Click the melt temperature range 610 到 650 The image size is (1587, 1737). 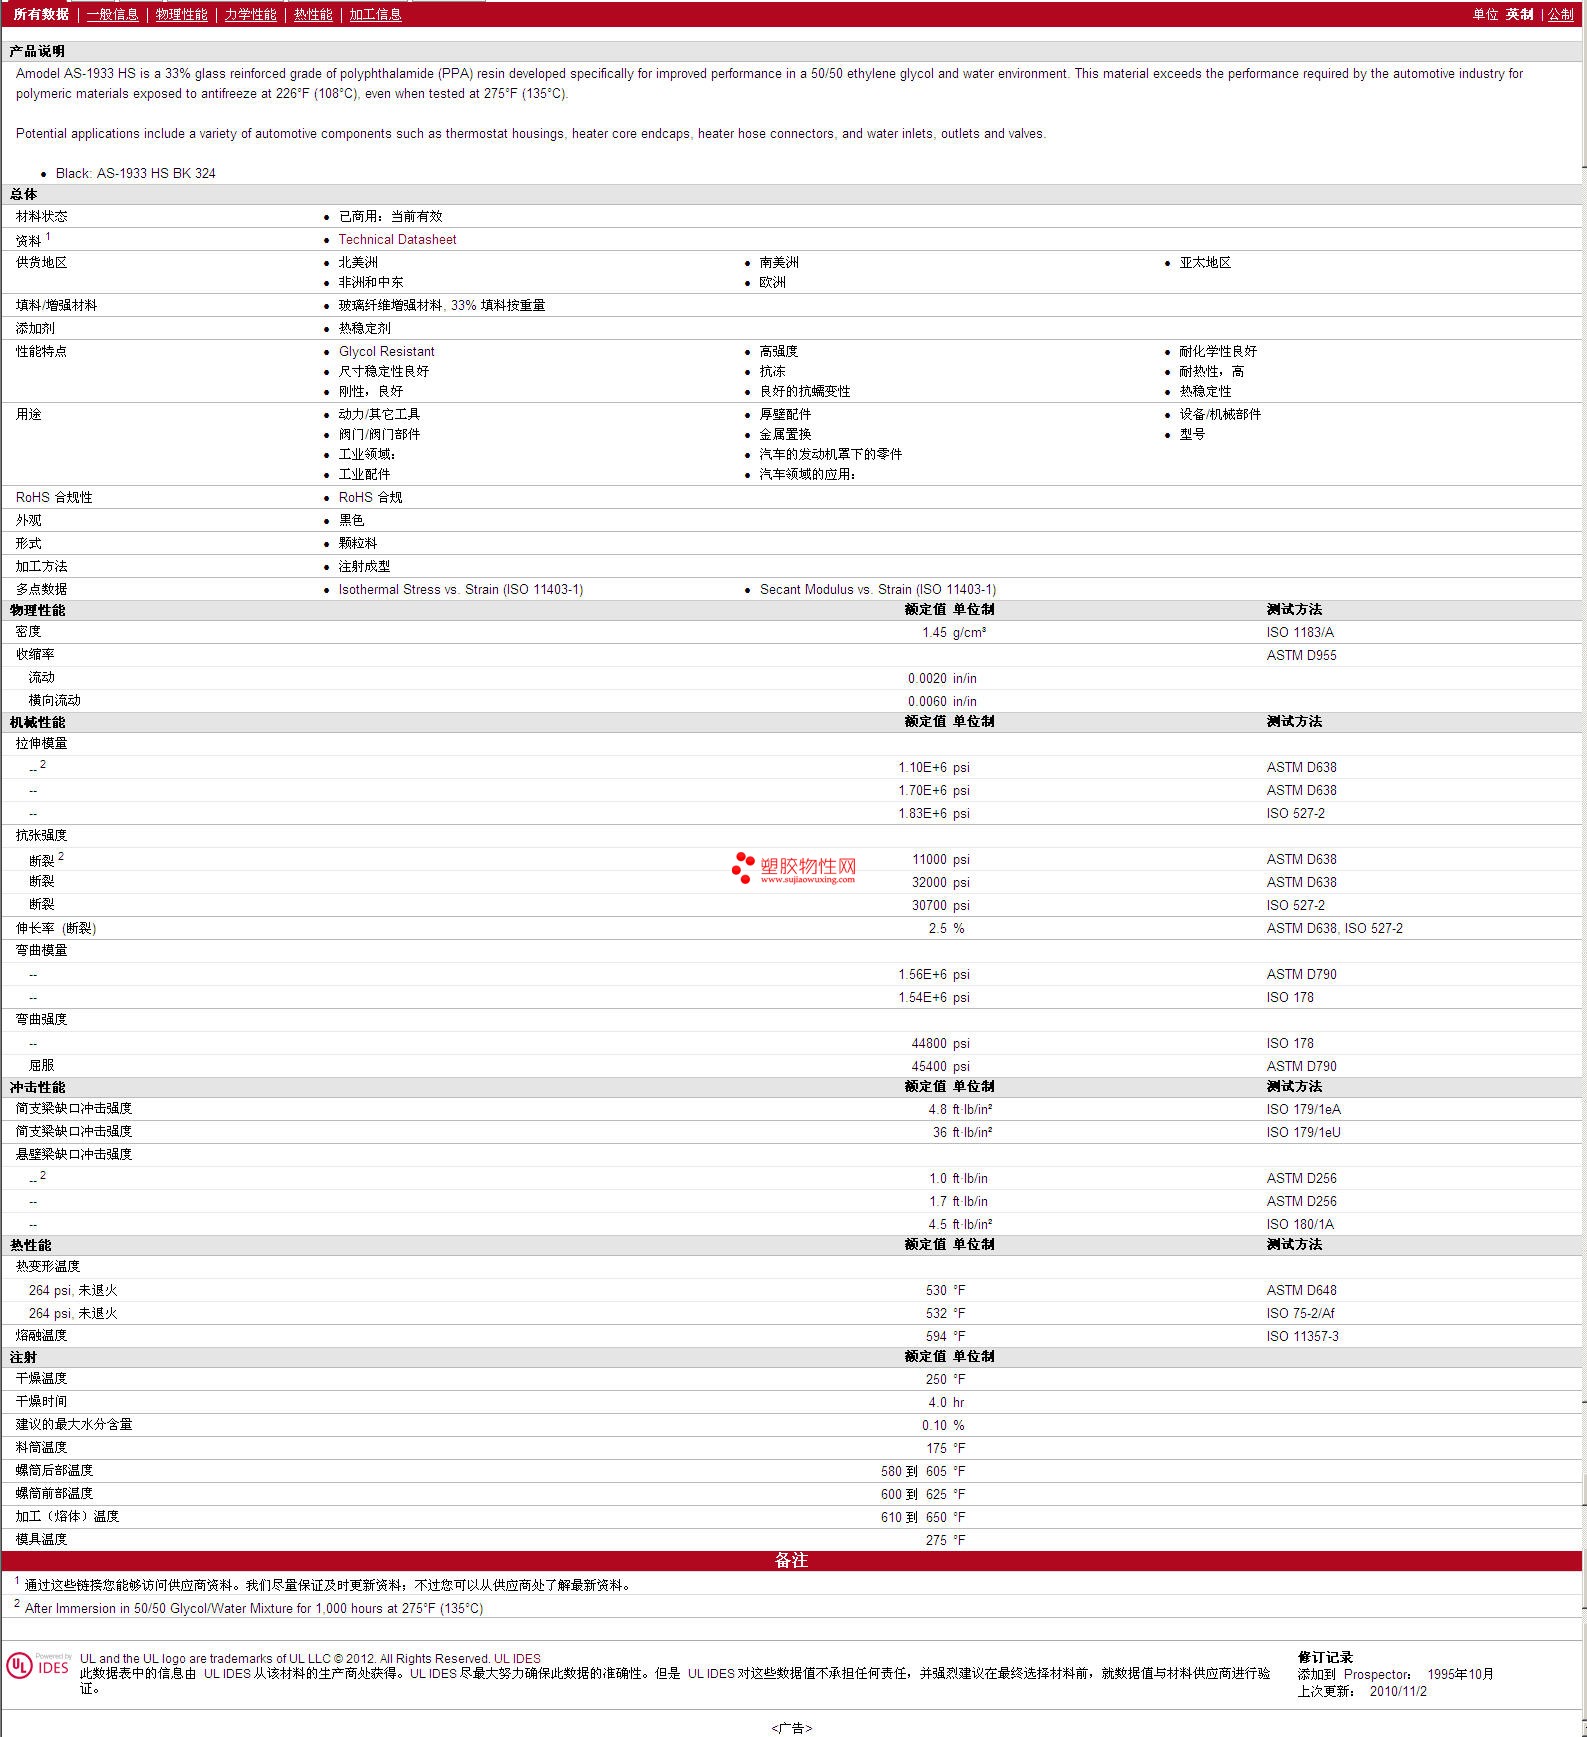coord(914,1517)
